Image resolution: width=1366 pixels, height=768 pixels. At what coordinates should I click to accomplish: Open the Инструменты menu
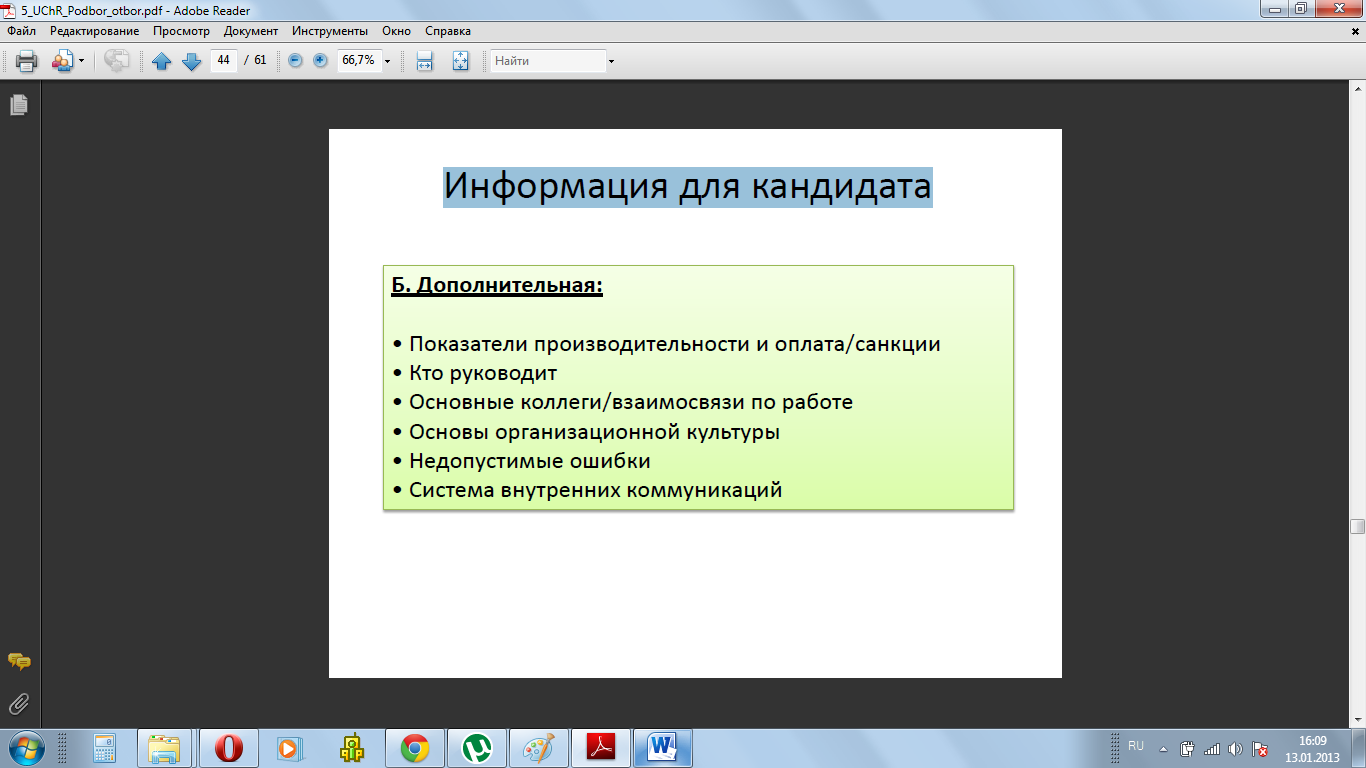pyautogui.click(x=330, y=31)
